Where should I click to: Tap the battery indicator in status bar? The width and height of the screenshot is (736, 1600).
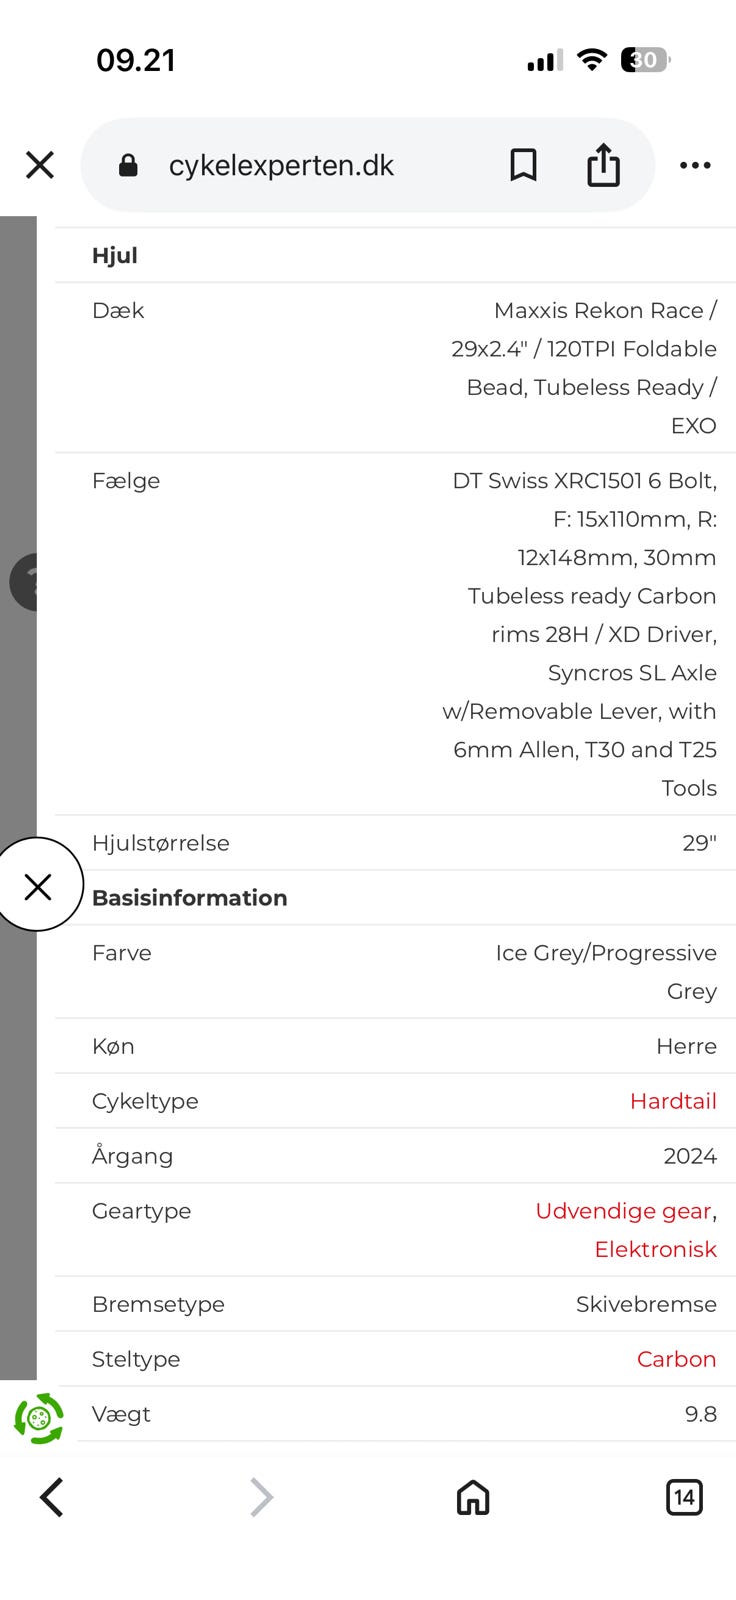[x=645, y=60]
